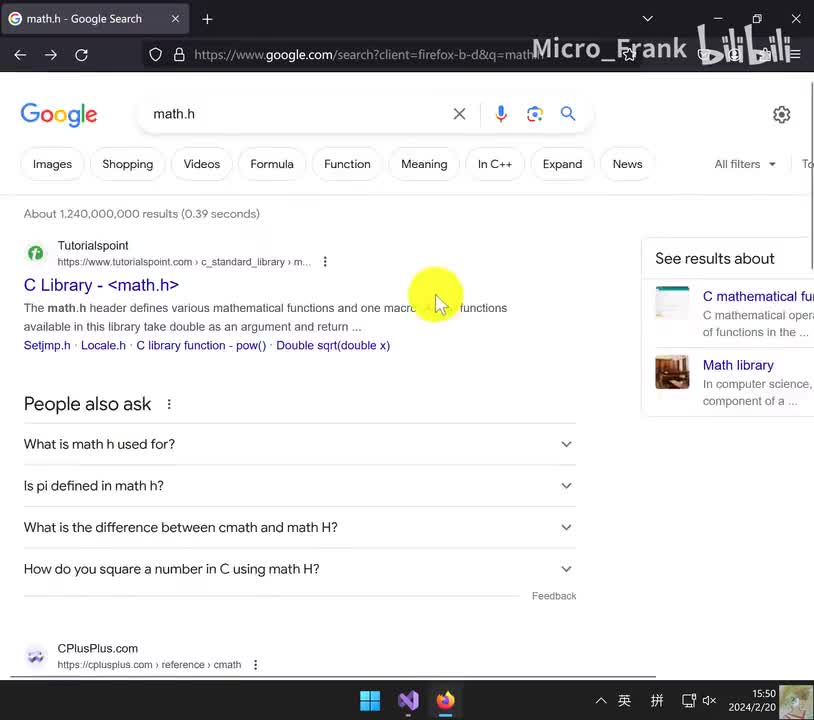Apply the In C++ search chip

click(x=495, y=164)
